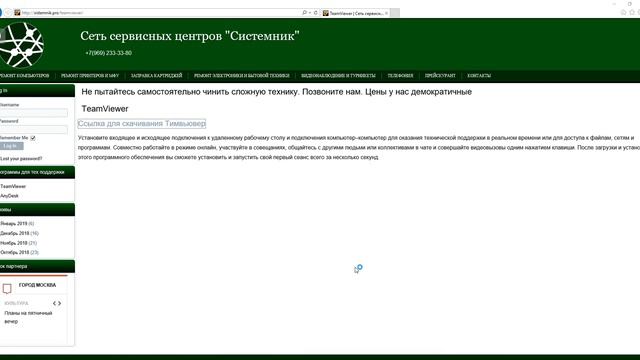Open Ремонт электроники и бытовой техники
Screen dimensions: 640x360
coord(242,76)
